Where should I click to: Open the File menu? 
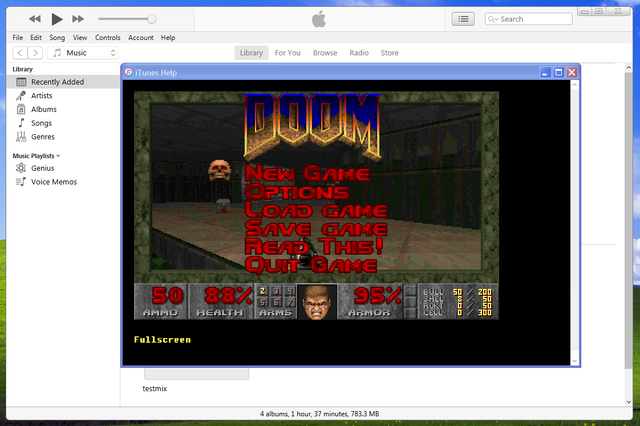tap(18, 38)
